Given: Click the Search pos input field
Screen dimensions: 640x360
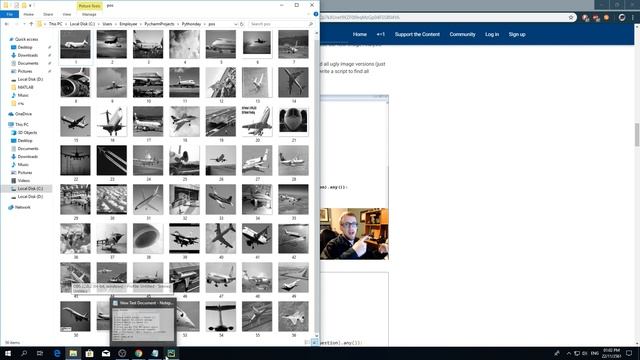Looking at the screenshot, I should 282,24.
